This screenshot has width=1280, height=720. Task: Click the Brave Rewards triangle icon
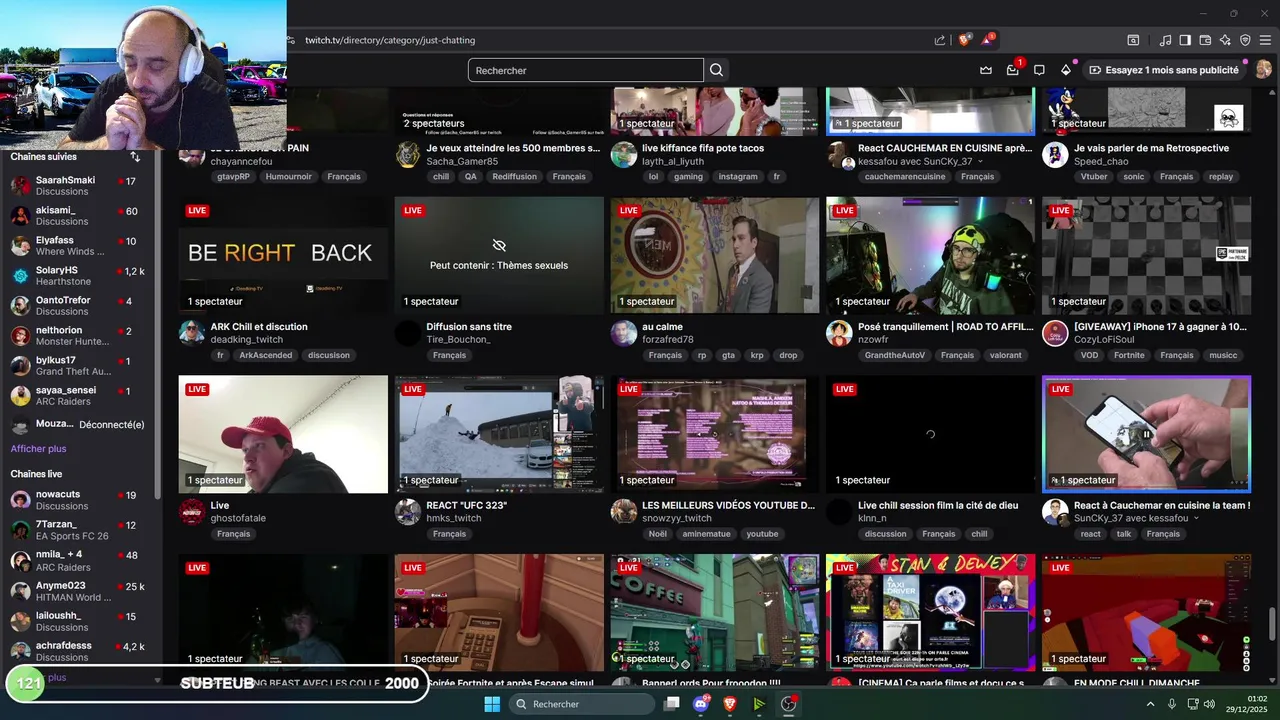[987, 40]
